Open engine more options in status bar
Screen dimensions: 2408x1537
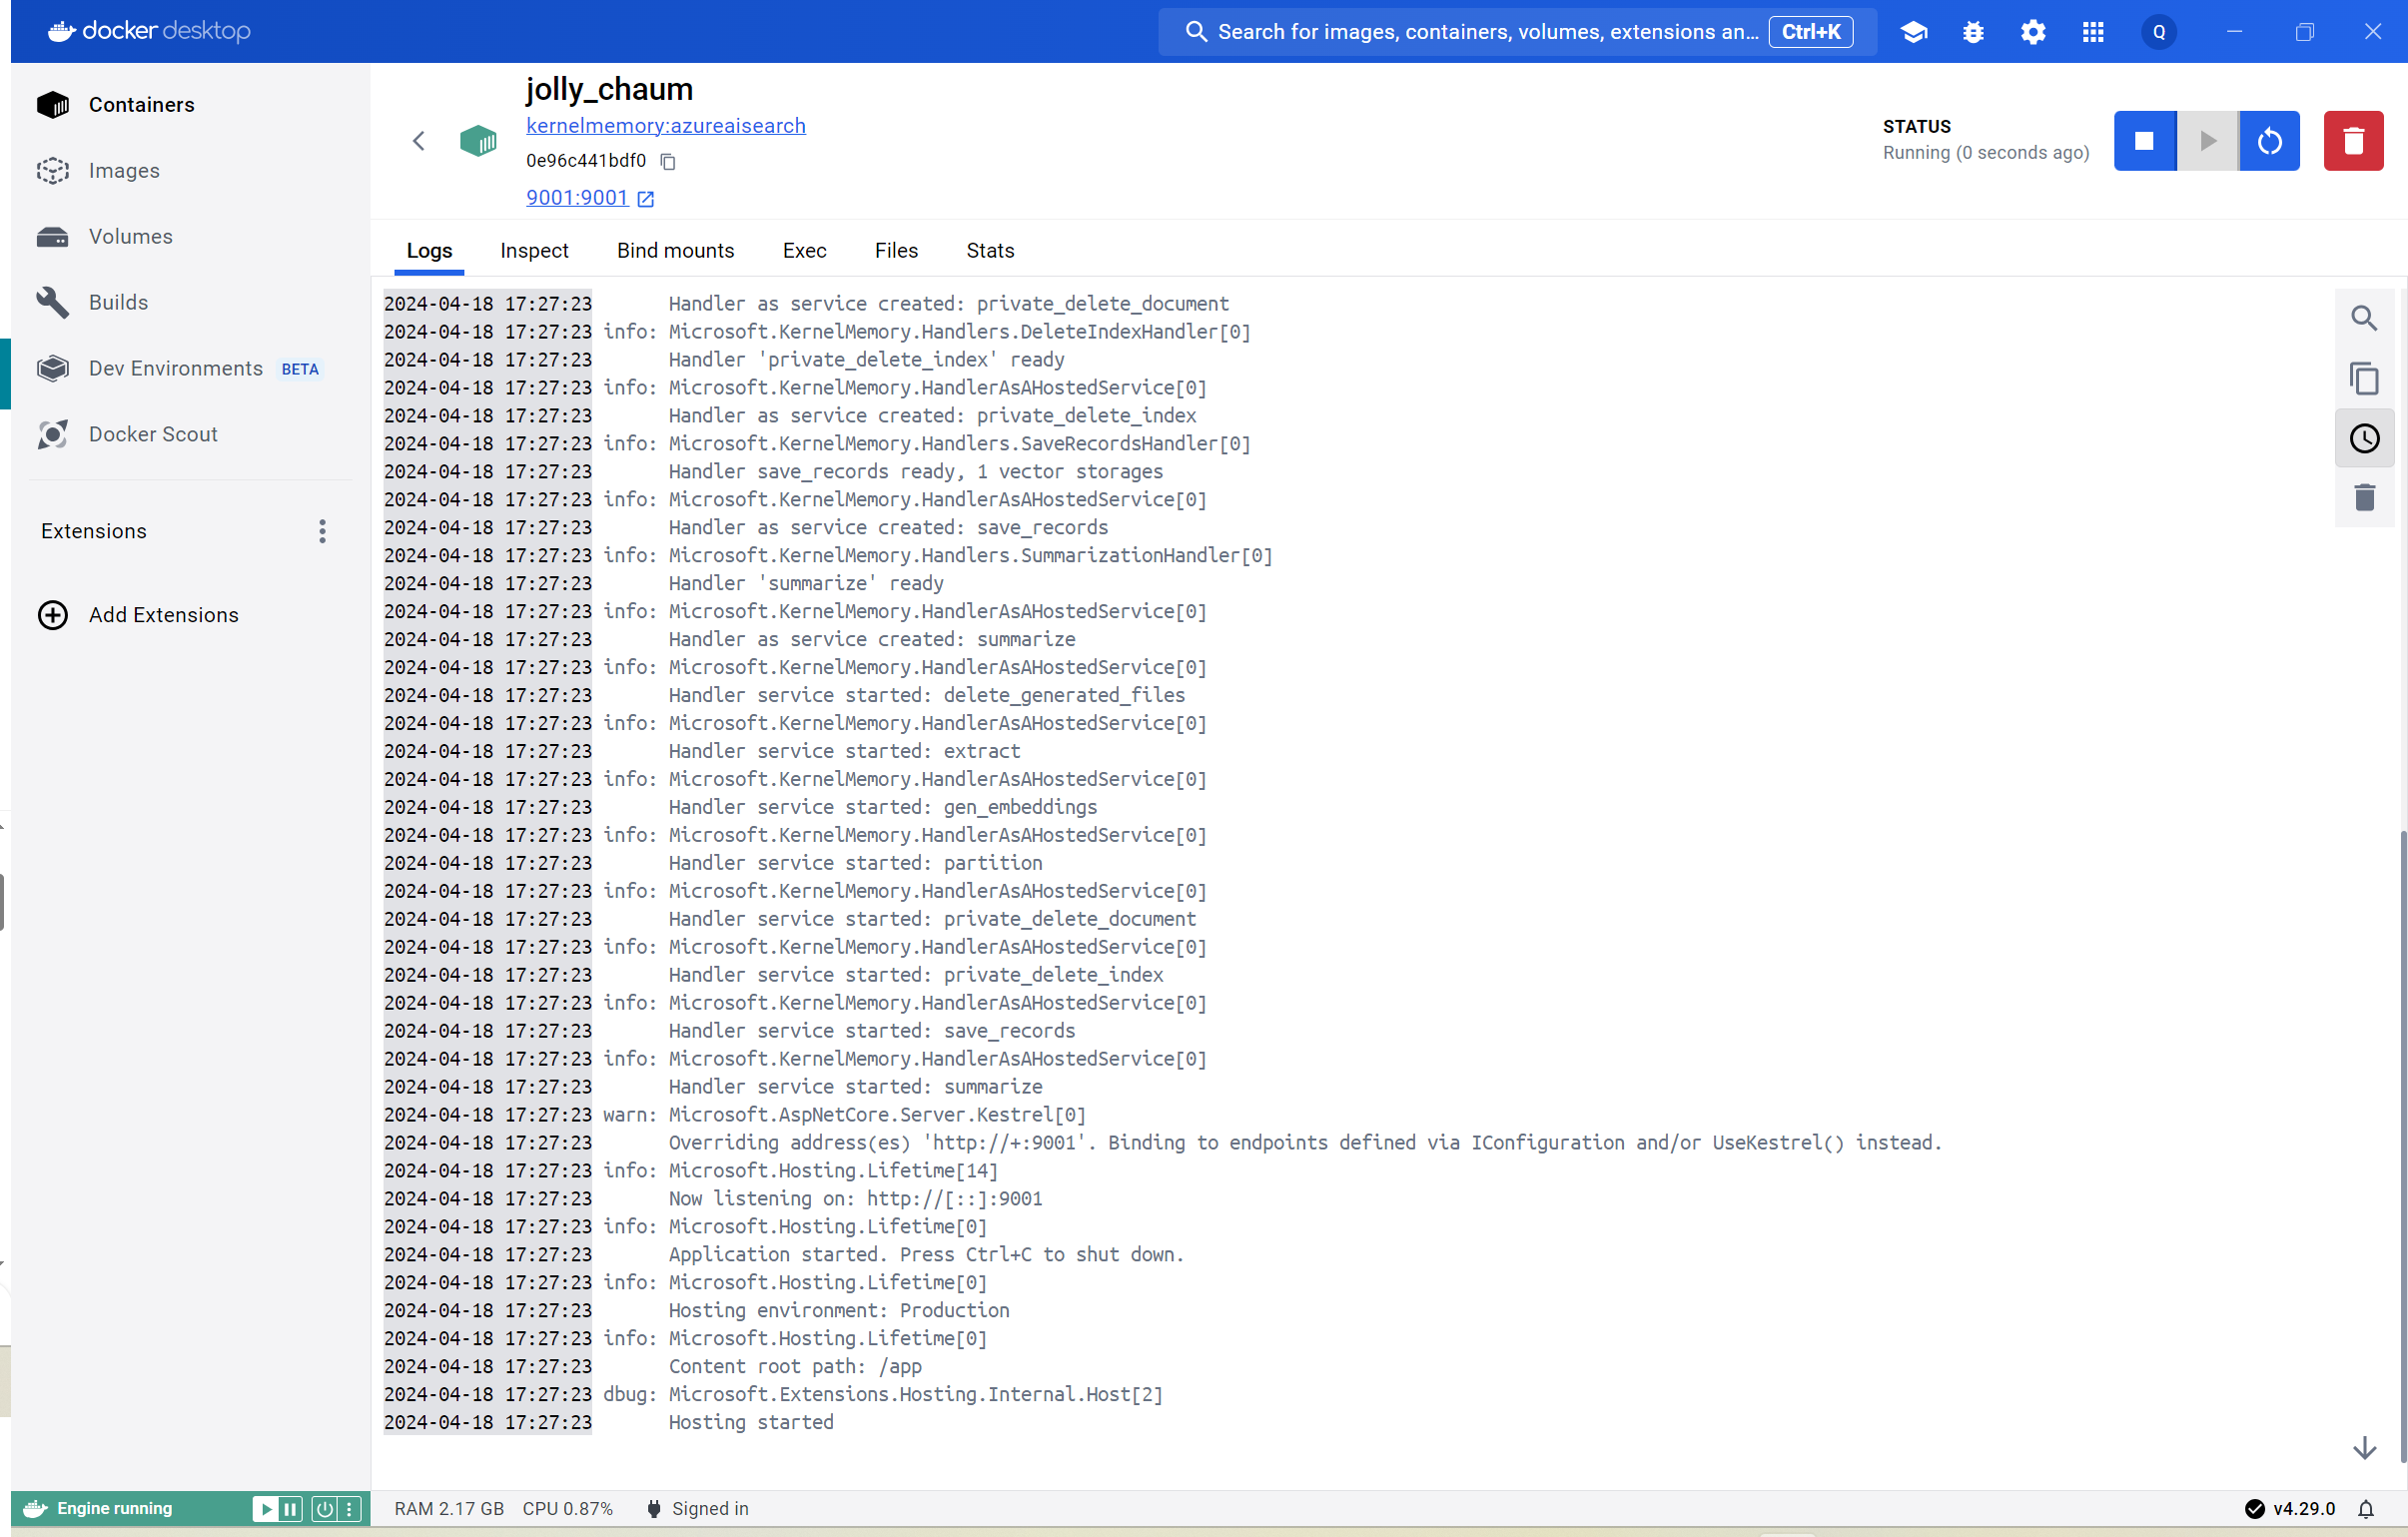pyautogui.click(x=349, y=1509)
